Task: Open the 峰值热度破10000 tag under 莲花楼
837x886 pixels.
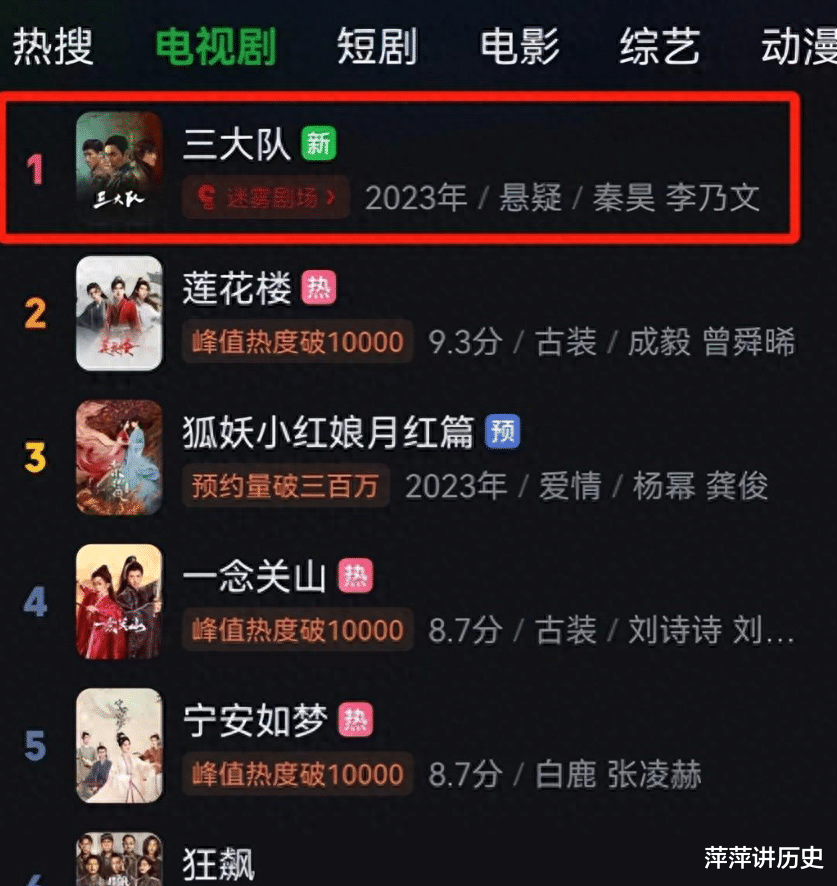Action: coord(298,342)
